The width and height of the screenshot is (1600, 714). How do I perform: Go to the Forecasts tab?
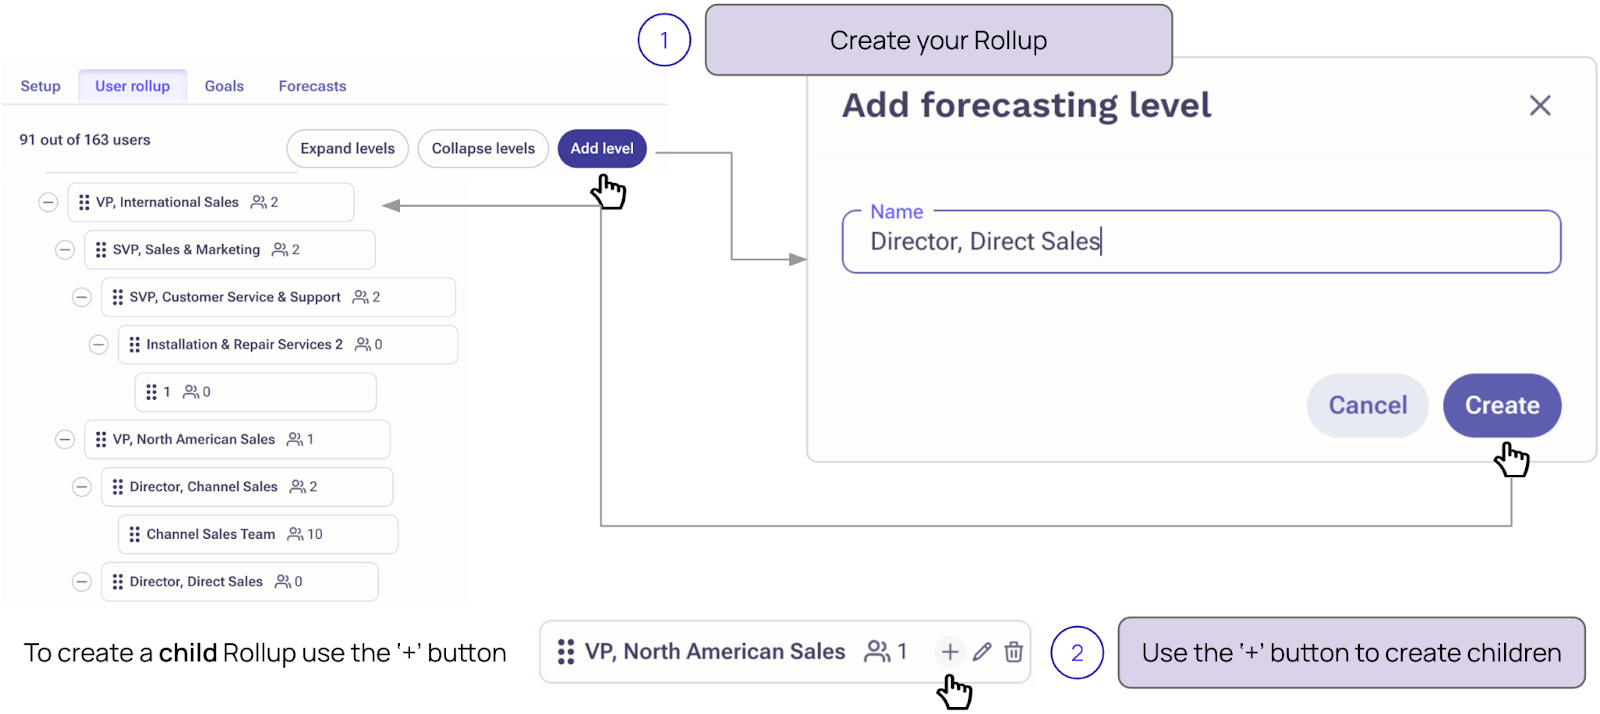coord(312,86)
